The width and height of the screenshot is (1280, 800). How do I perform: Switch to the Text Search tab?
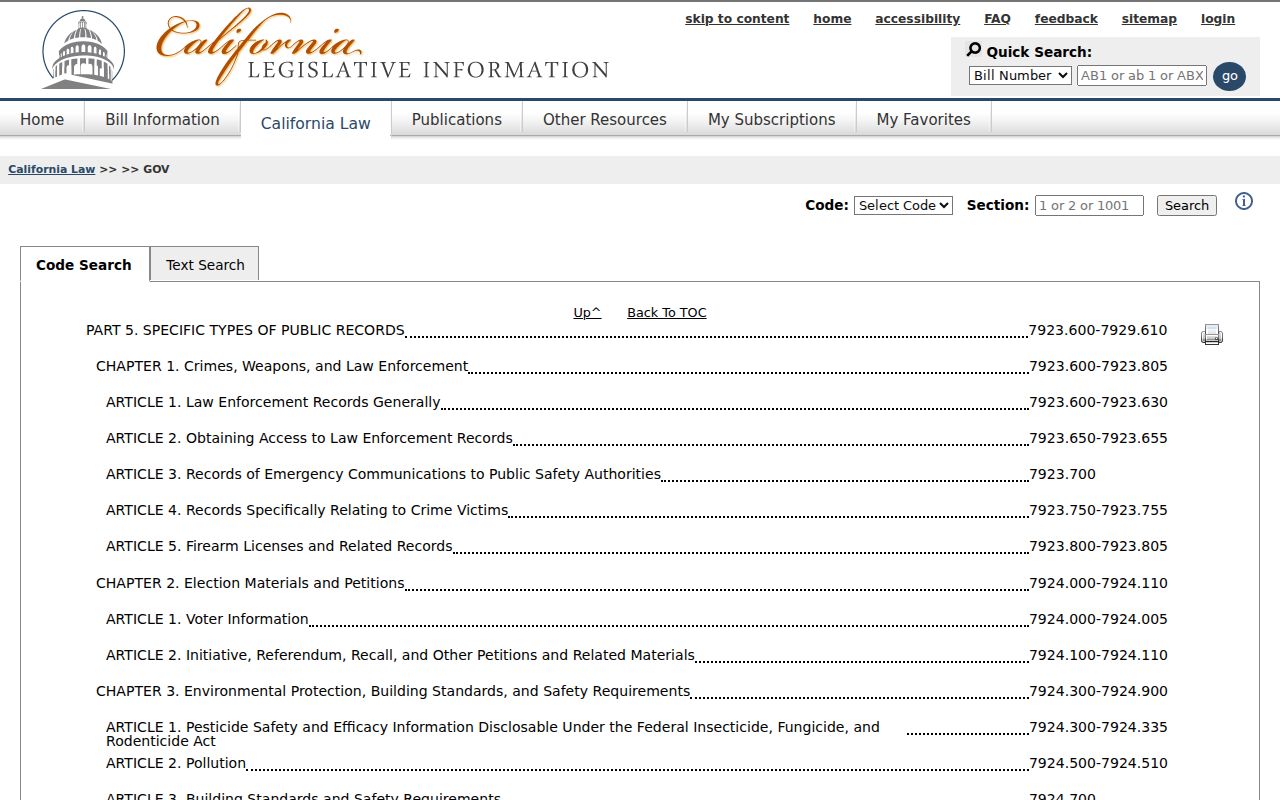point(205,265)
